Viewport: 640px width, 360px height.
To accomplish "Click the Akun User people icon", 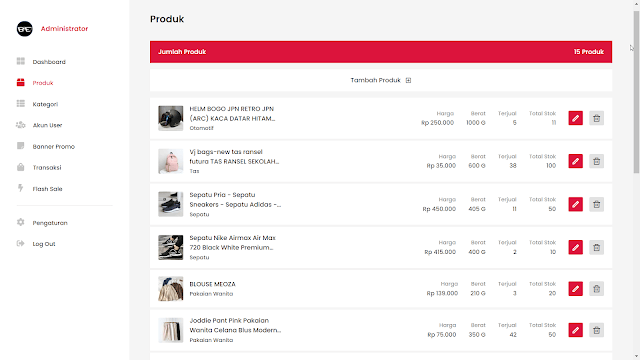I will (x=20, y=125).
